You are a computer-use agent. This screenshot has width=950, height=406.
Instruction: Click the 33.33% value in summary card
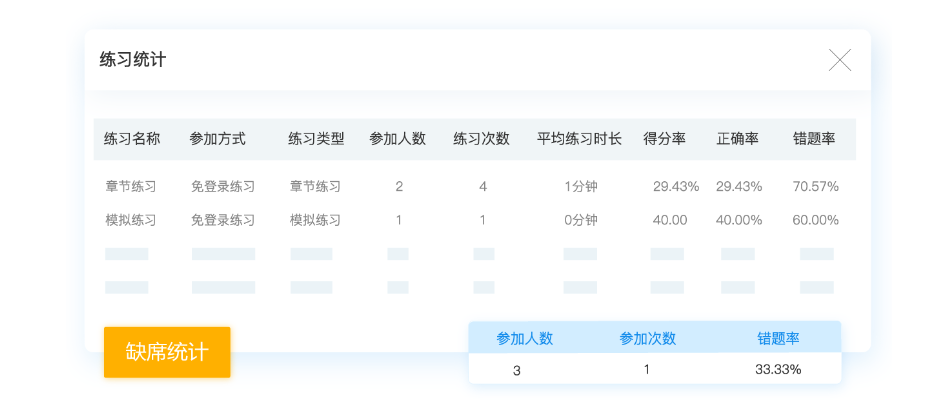click(778, 369)
